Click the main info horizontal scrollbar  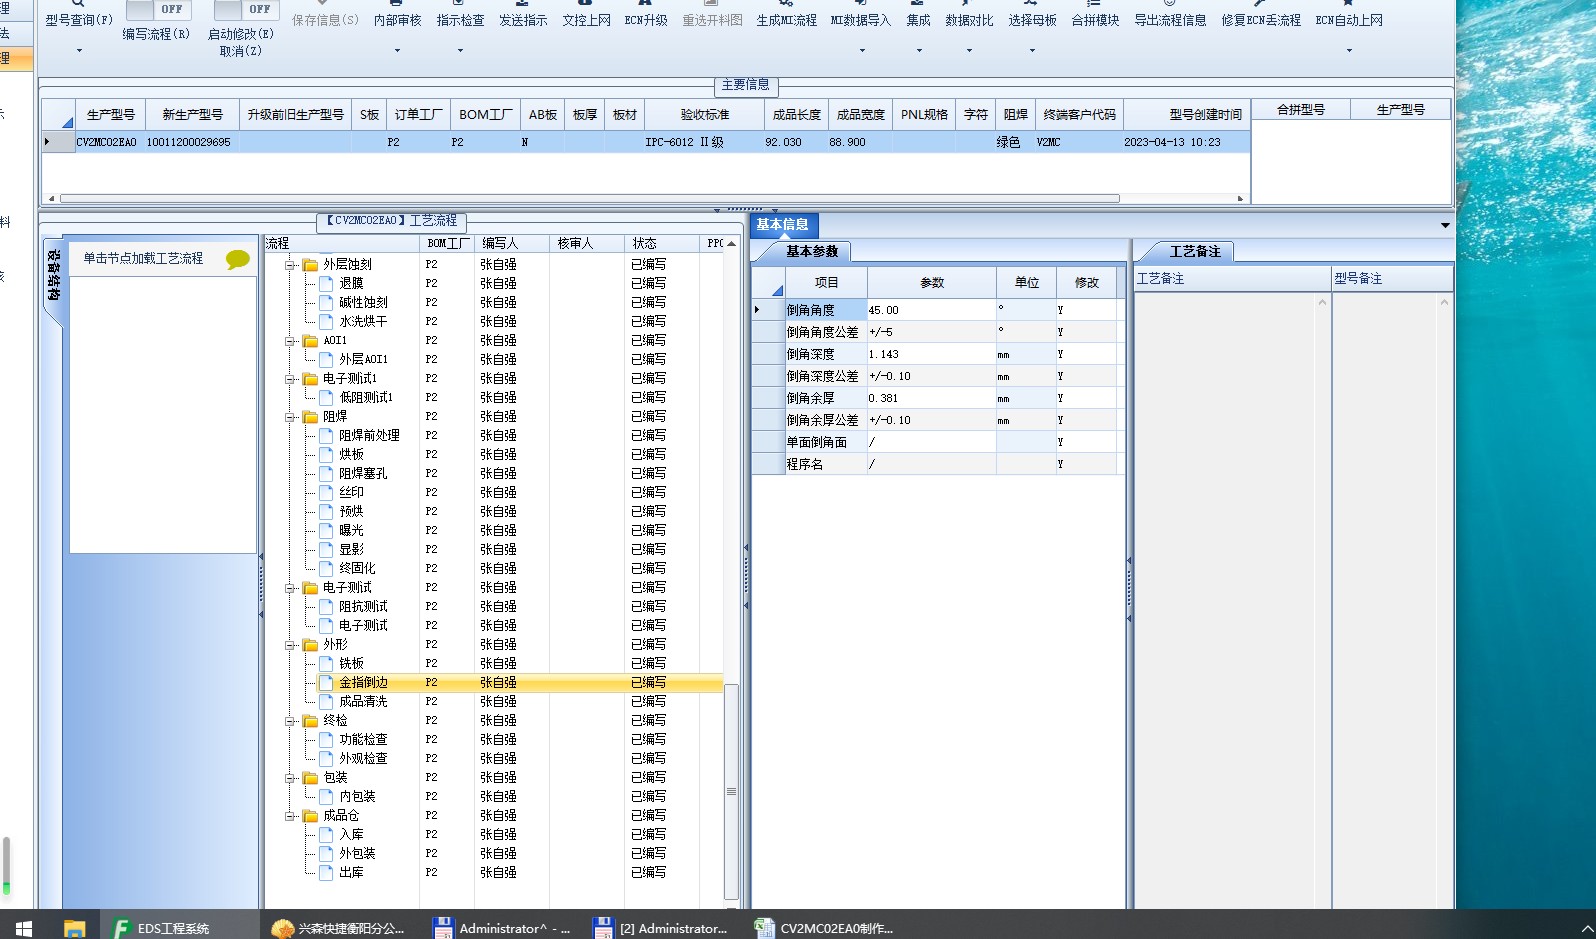tap(589, 198)
